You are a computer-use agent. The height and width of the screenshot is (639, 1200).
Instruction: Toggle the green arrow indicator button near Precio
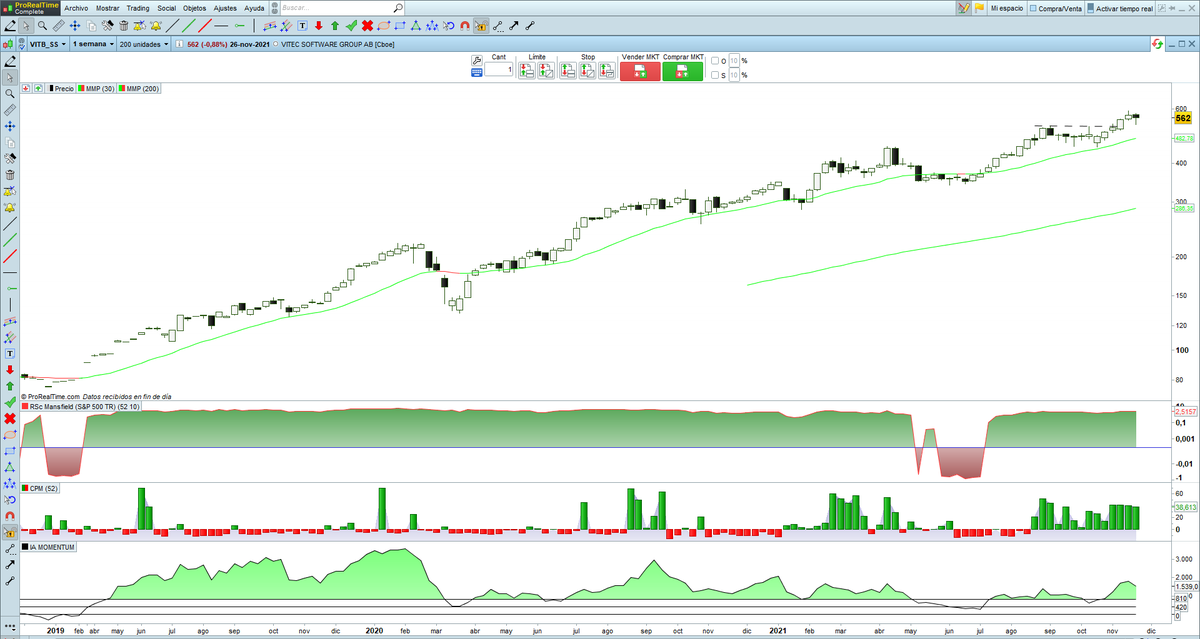click(38, 89)
